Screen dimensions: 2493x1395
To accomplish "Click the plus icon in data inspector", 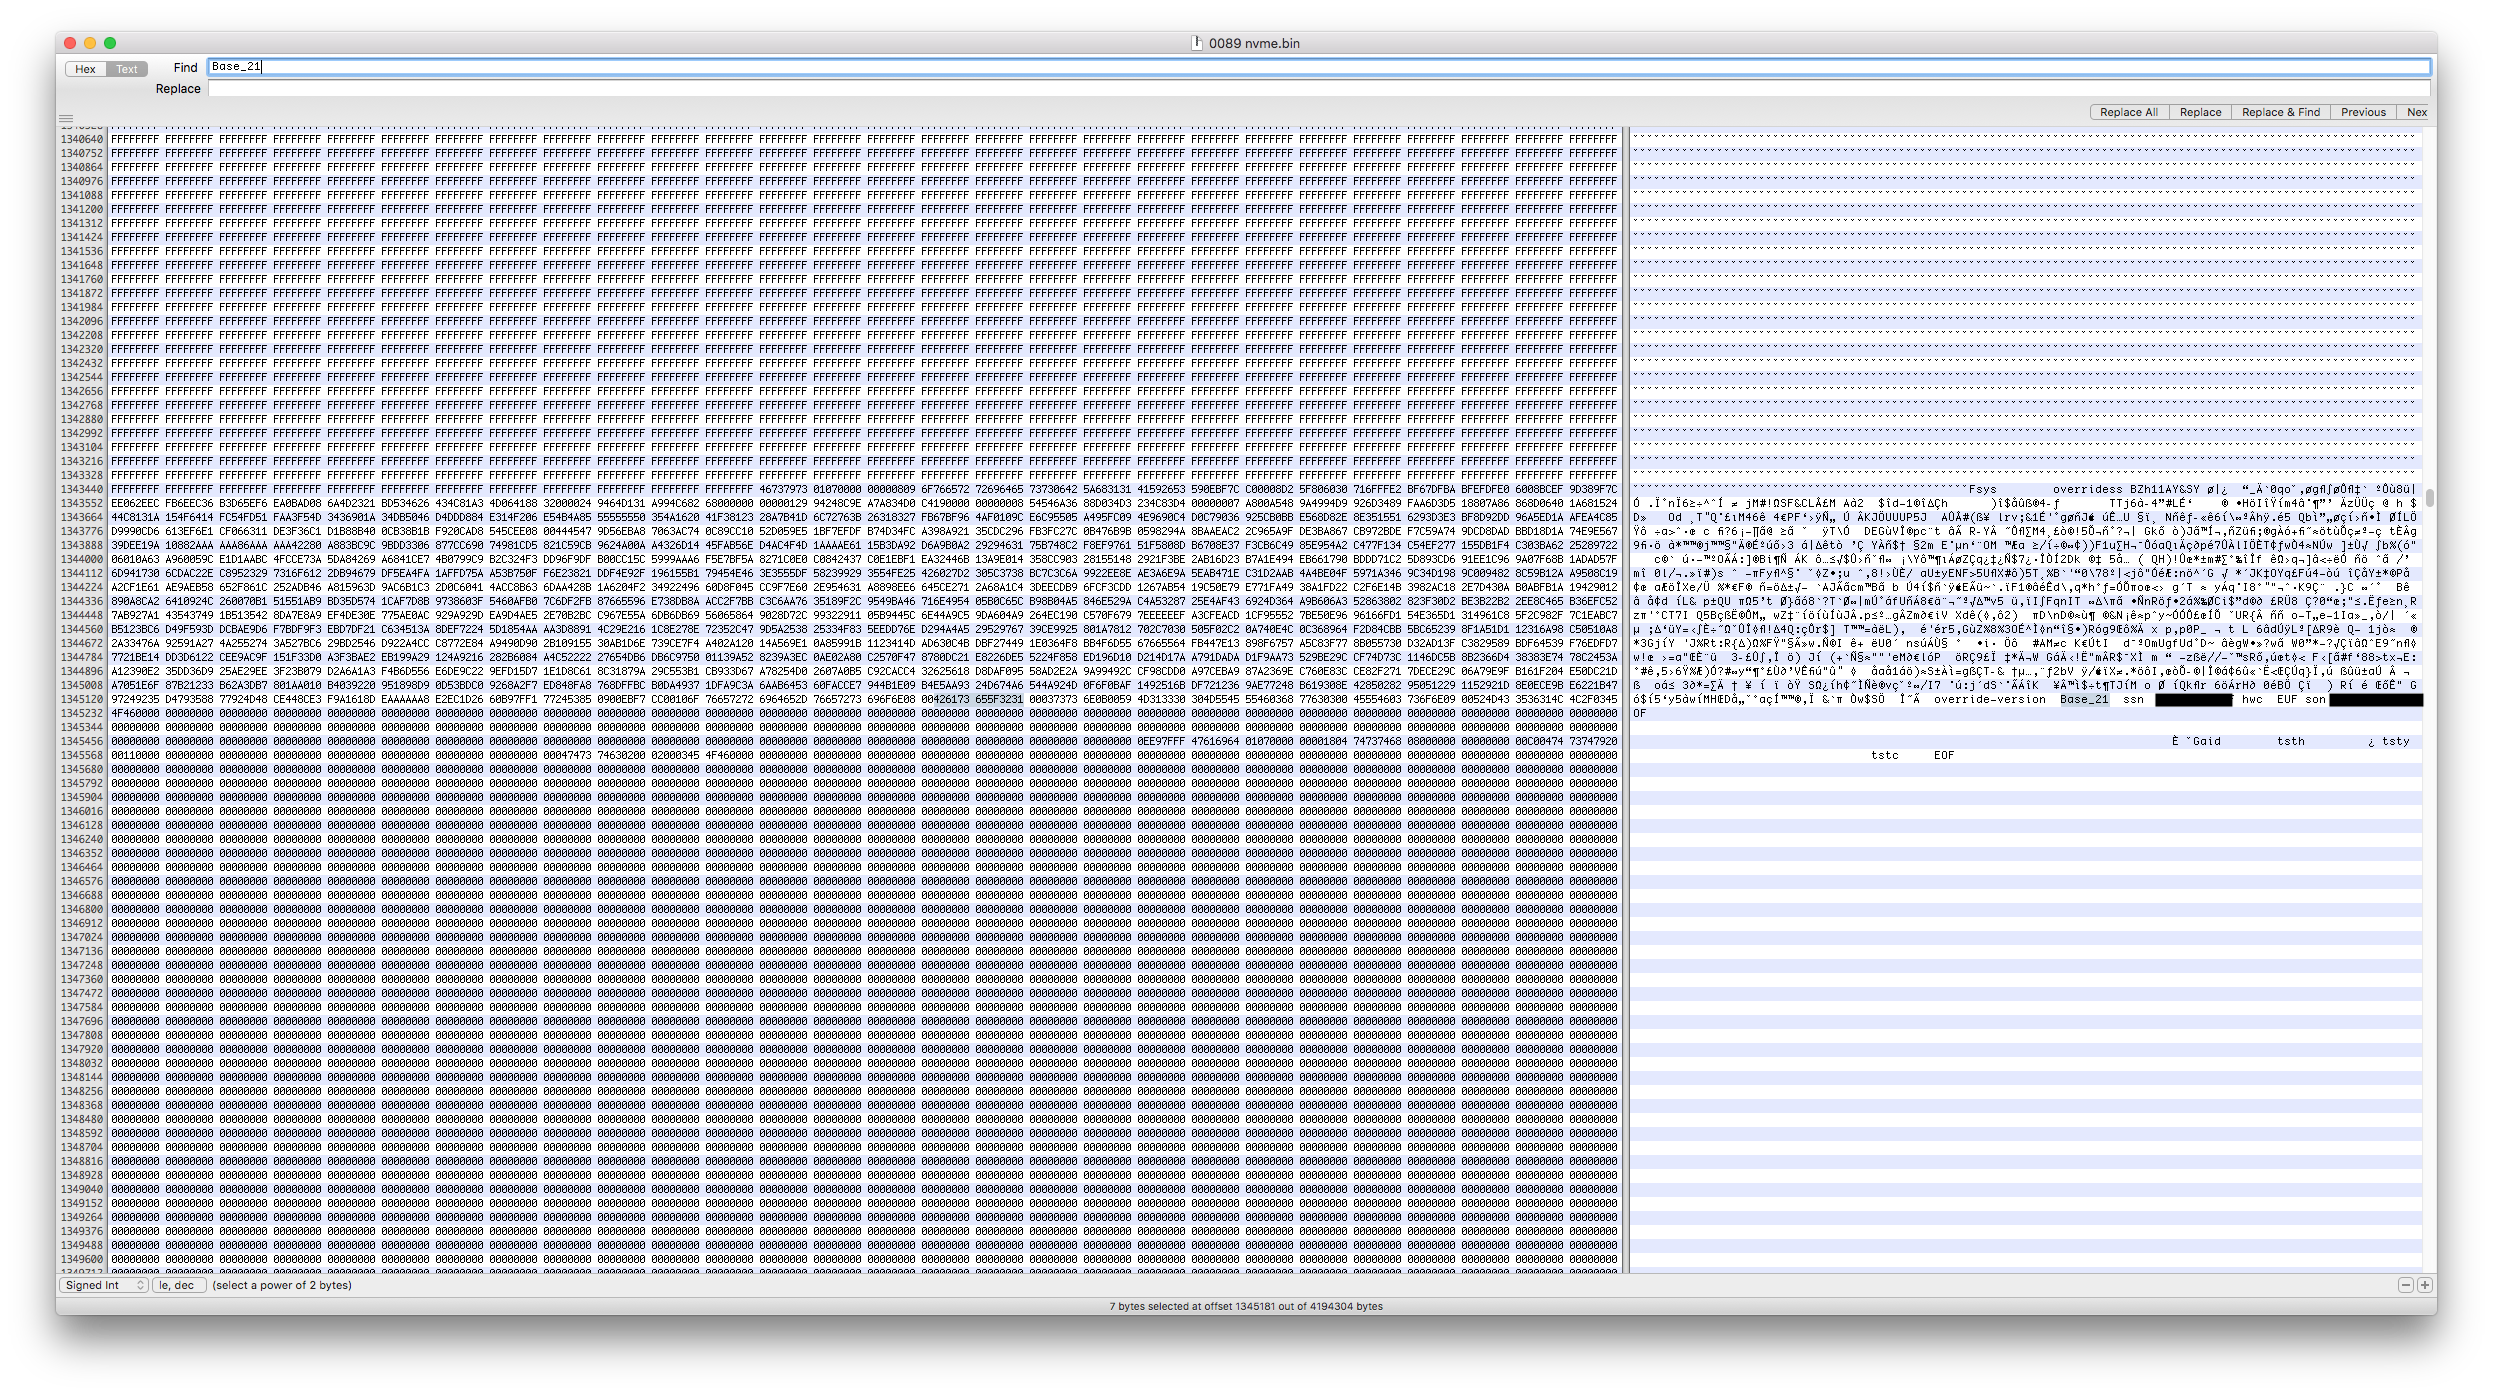I will 2424,1285.
